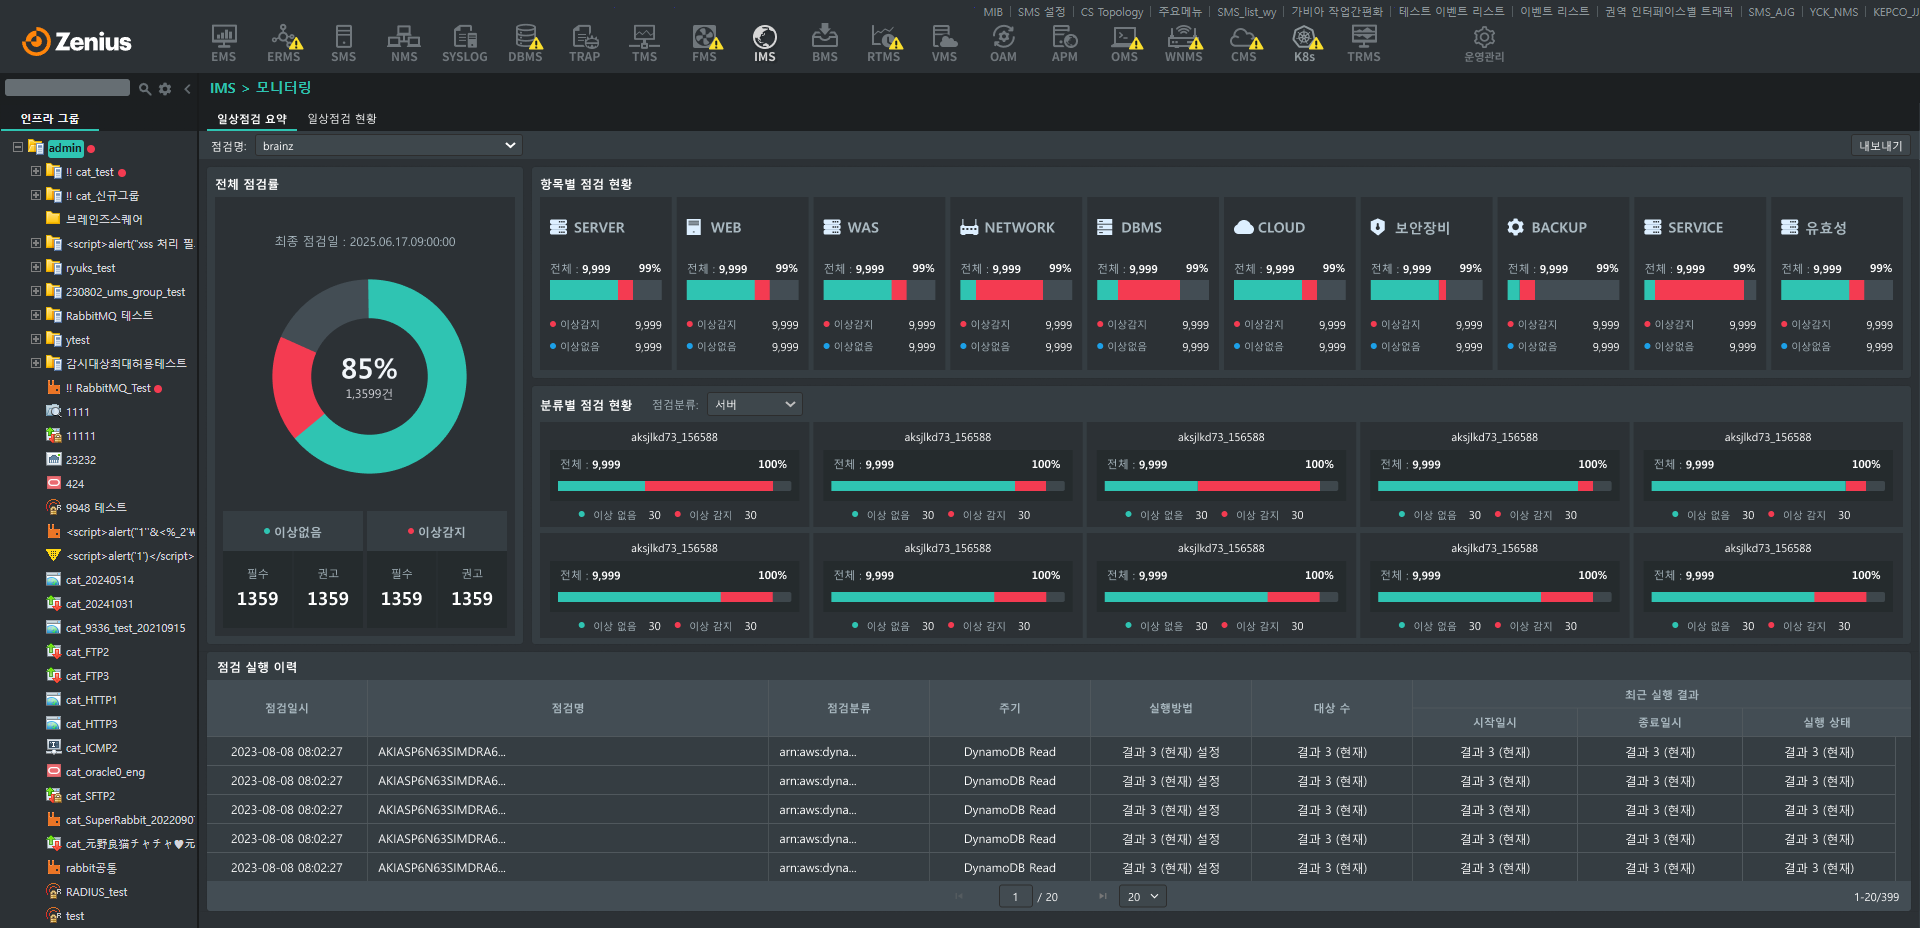
Task: Click the 이상없음 summary button
Action: click(x=293, y=532)
